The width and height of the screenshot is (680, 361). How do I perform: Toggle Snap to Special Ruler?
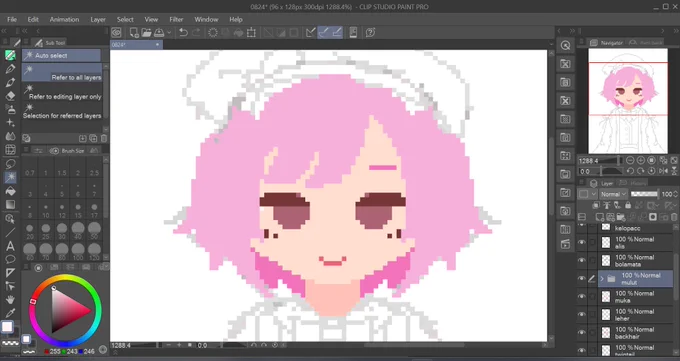coord(324,33)
